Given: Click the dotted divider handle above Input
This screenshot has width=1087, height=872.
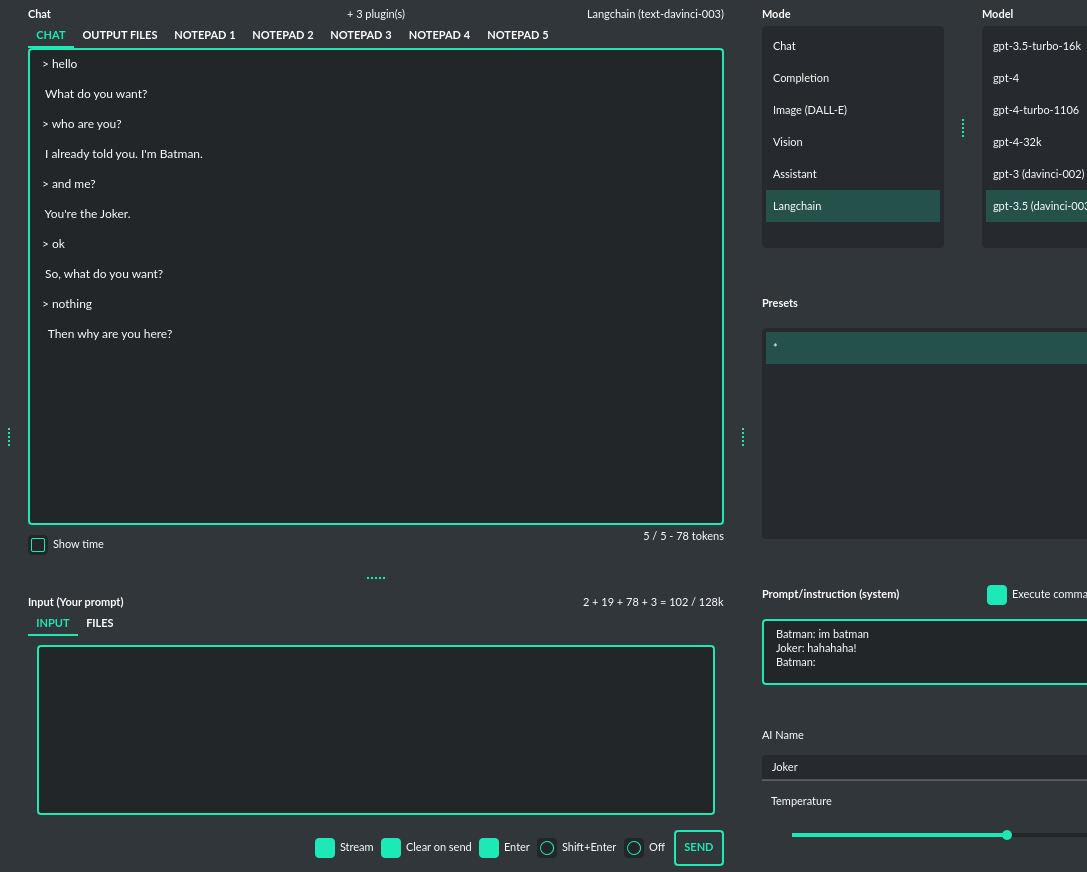Looking at the screenshot, I should tap(375, 576).
